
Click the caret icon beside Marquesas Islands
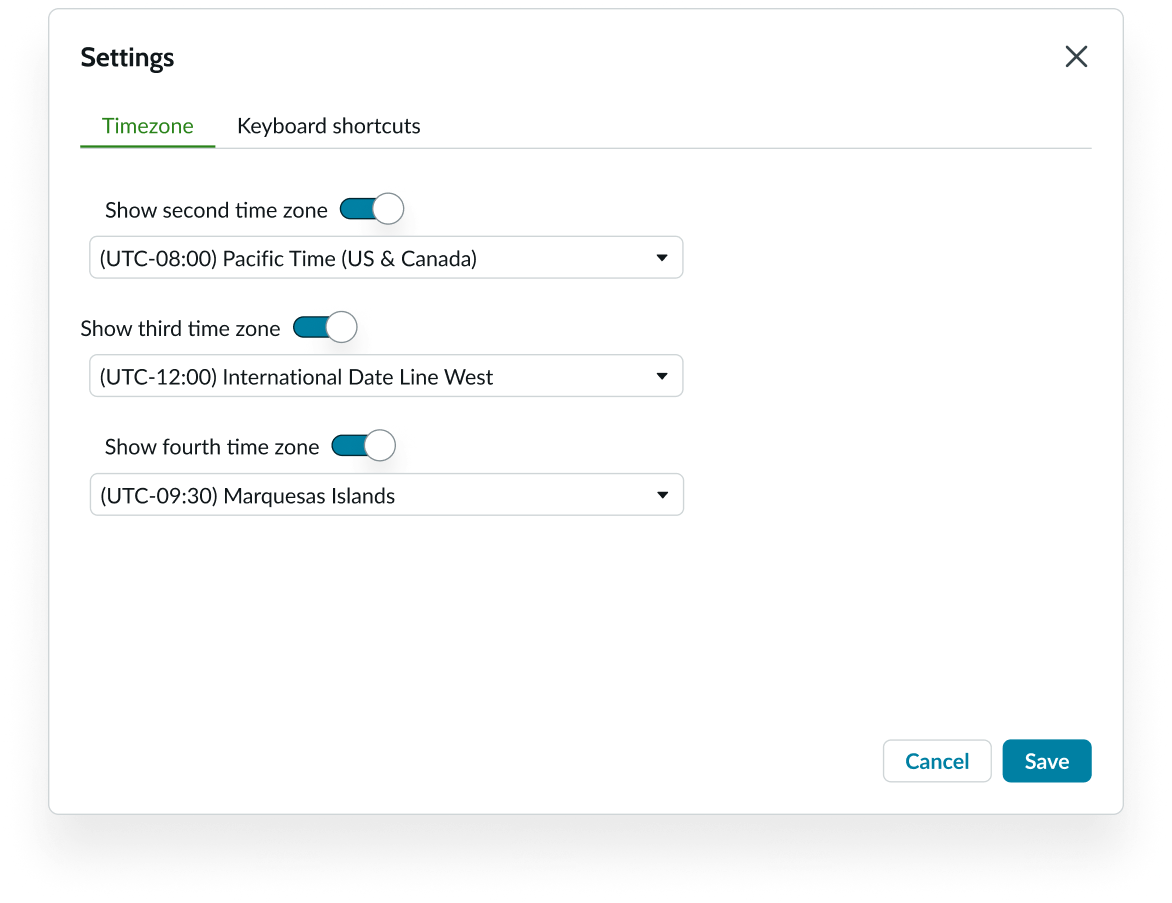[662, 494]
